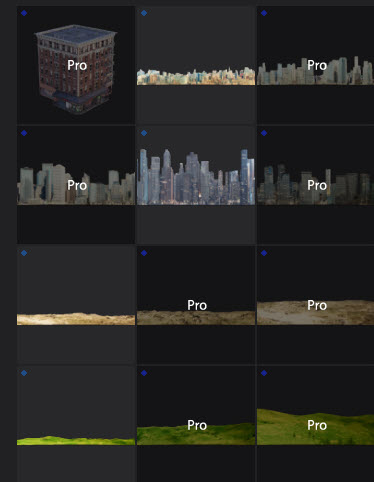This screenshot has width=374, height=482.
Task: Click the diamond icon on the tan blocky skyline card
Action: click(x=24, y=133)
